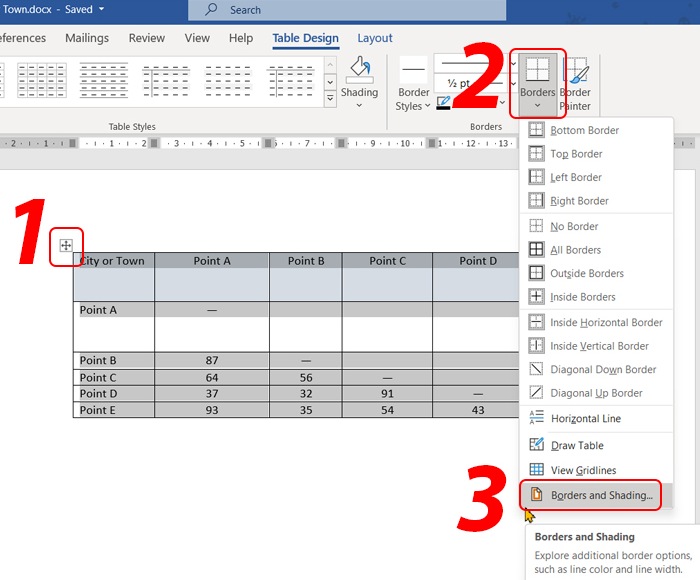Click the cell containing 37
This screenshot has height=580, width=700.
[212, 393]
